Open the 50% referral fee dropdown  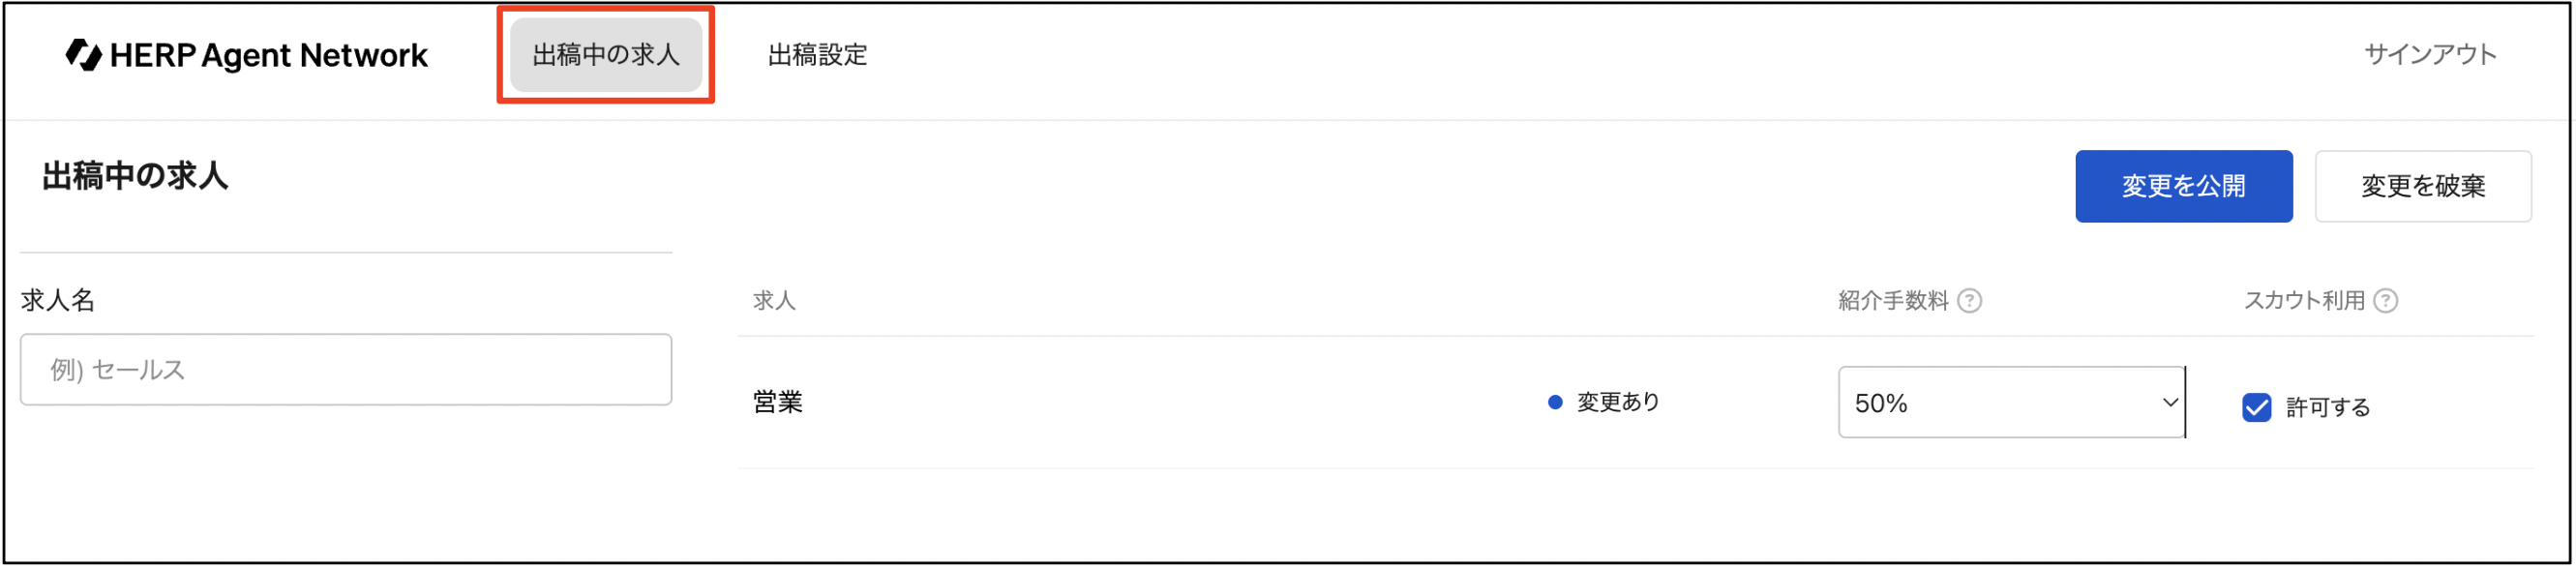coord(2011,402)
